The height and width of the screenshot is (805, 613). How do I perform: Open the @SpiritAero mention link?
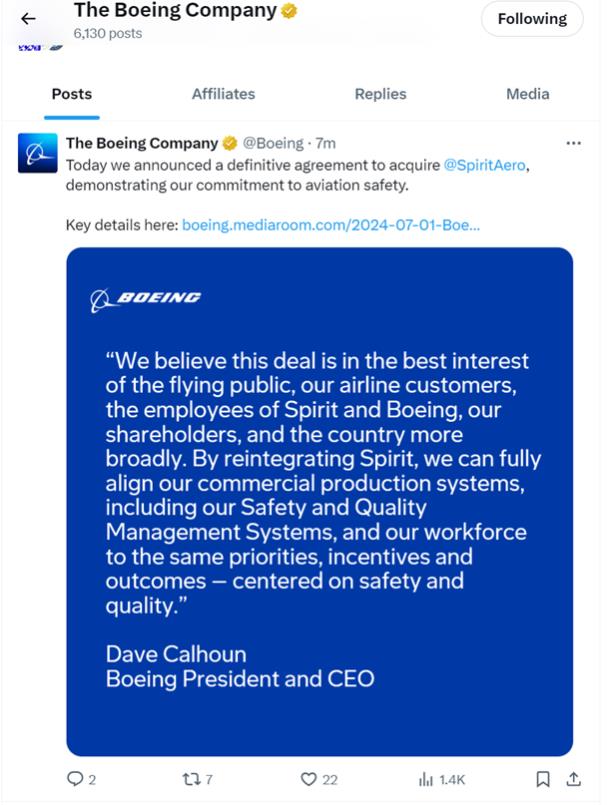pos(484,165)
